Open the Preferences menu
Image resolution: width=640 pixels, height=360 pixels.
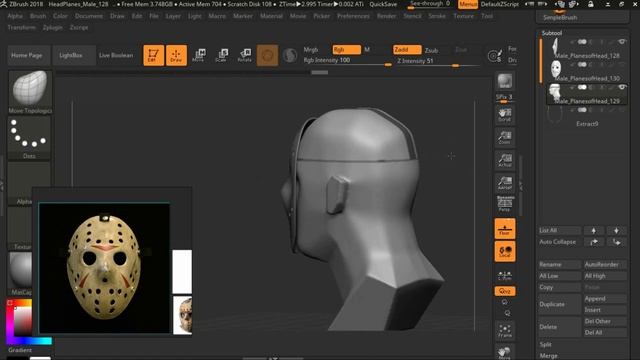point(353,16)
